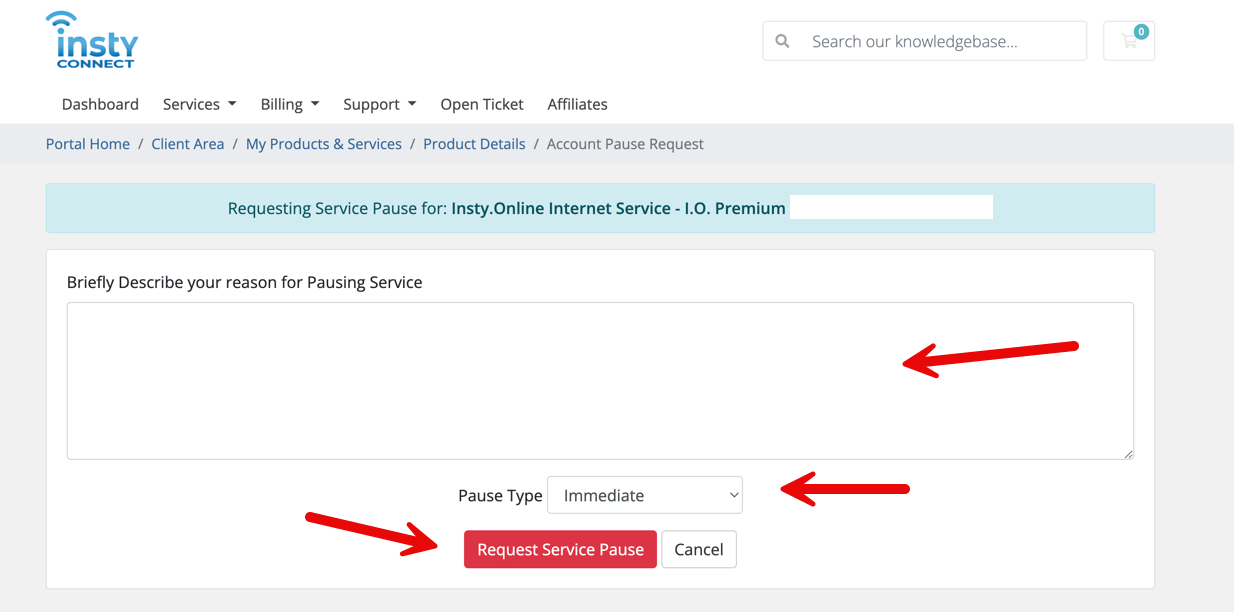1234x612 pixels.
Task: Open My Products & Services breadcrumb link
Action: (323, 144)
